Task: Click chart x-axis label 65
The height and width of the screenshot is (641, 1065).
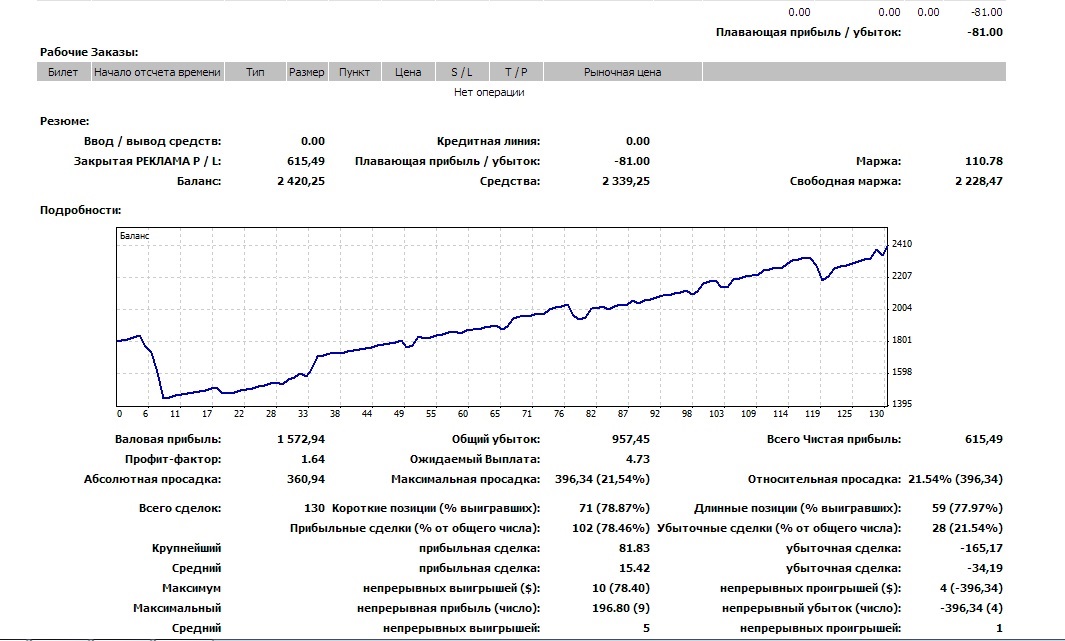Action: (x=495, y=414)
